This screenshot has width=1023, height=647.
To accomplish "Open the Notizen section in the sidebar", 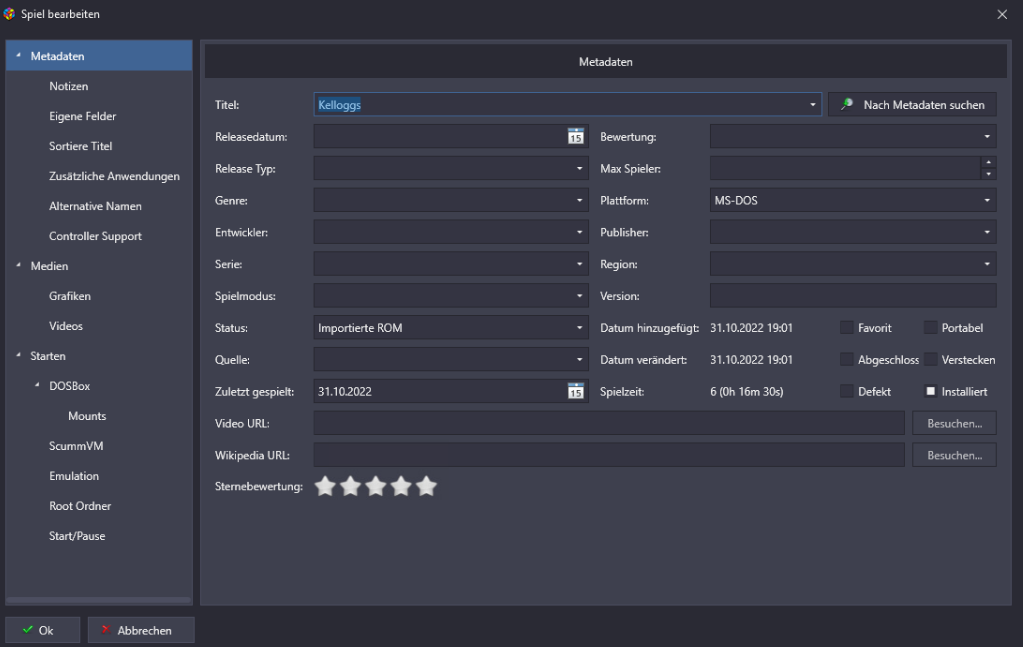I will pos(69,87).
